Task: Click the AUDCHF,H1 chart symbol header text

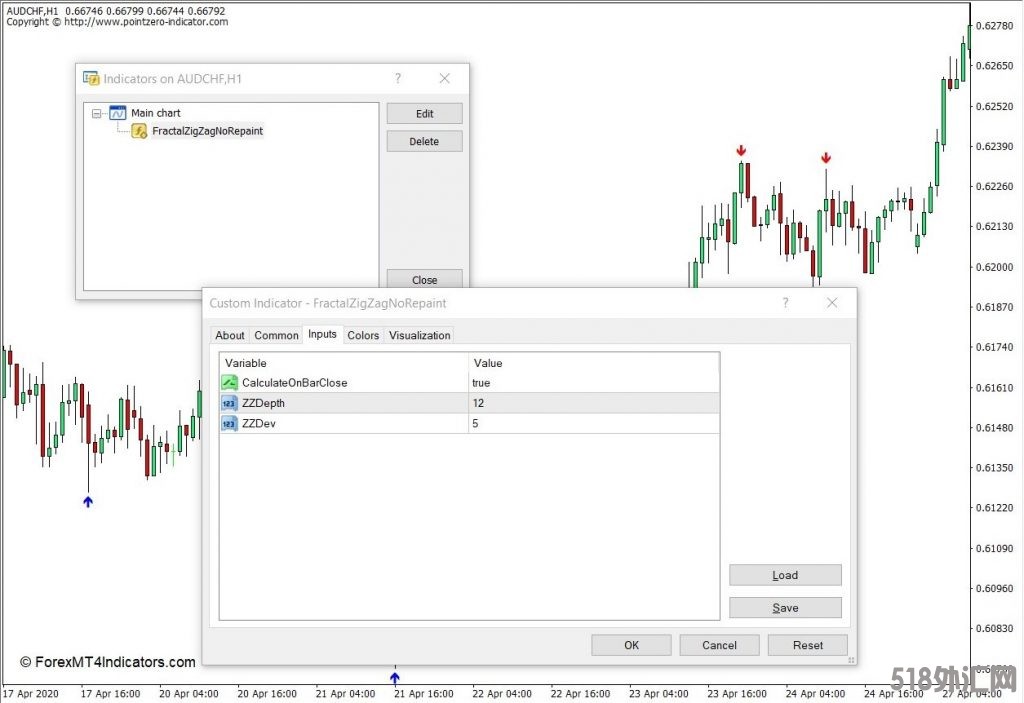Action: click(32, 11)
